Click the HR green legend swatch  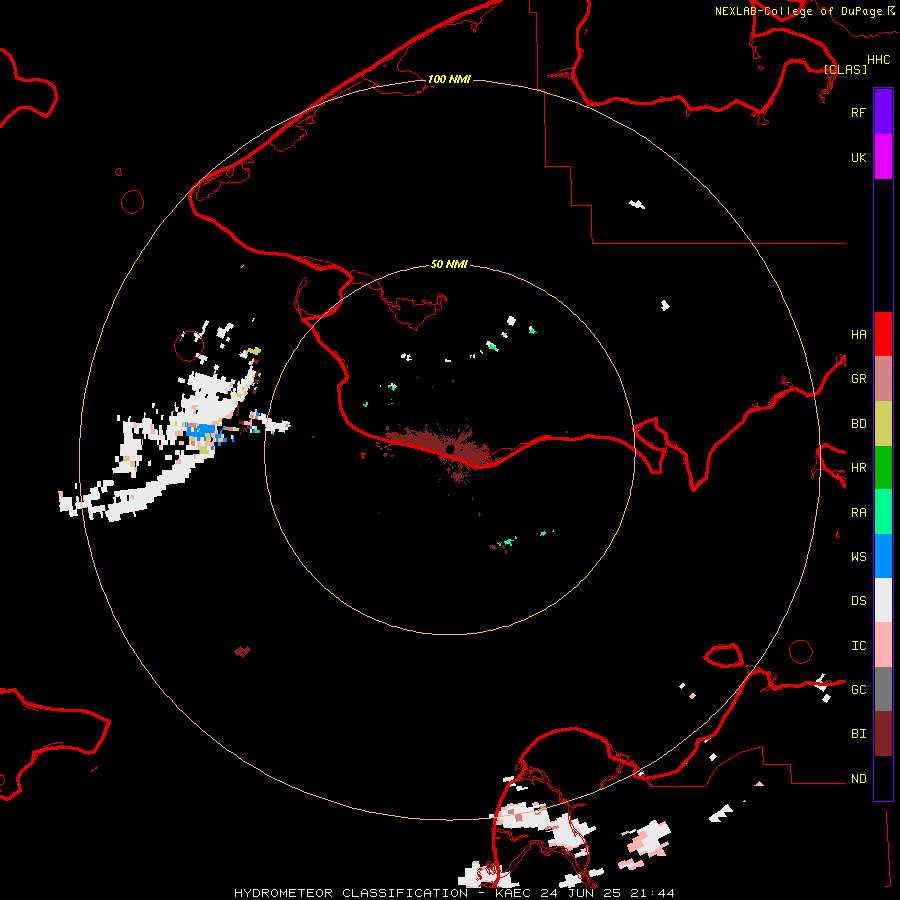(883, 468)
